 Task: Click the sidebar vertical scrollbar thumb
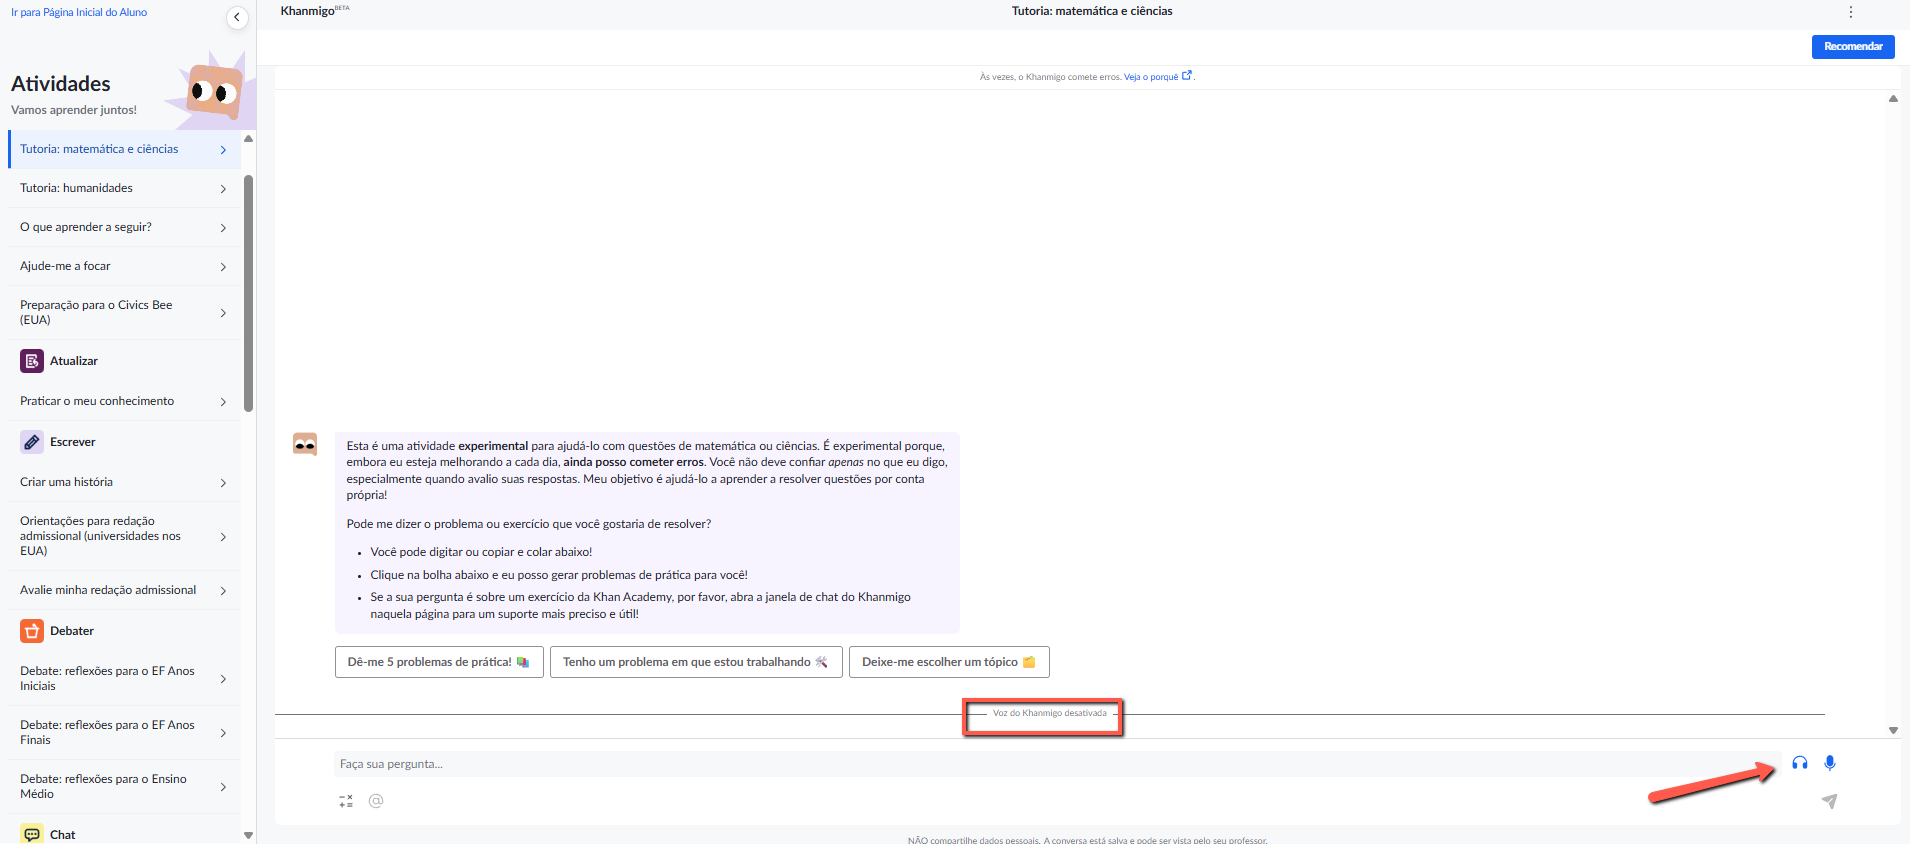point(248,293)
